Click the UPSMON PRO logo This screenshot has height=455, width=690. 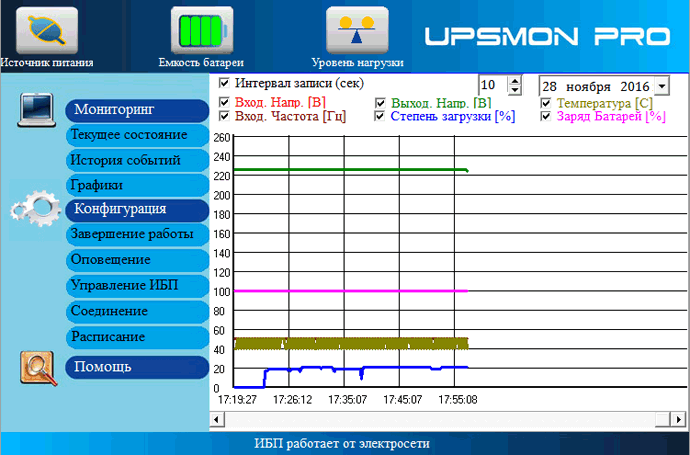pyautogui.click(x=547, y=36)
